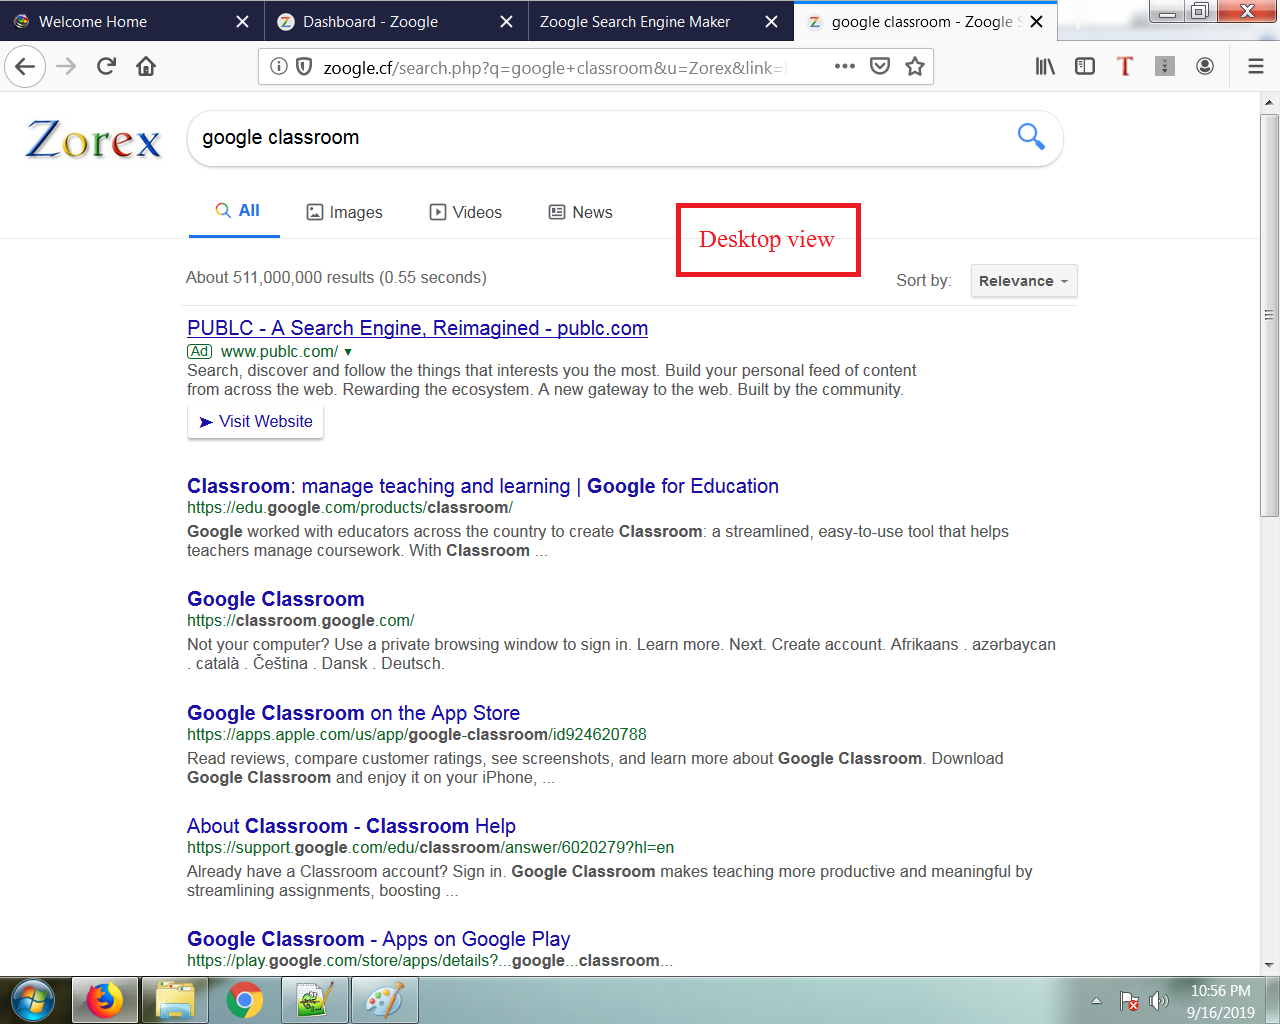
Task: Open Google Classroom - Apps on Google Play
Action: tap(379, 939)
